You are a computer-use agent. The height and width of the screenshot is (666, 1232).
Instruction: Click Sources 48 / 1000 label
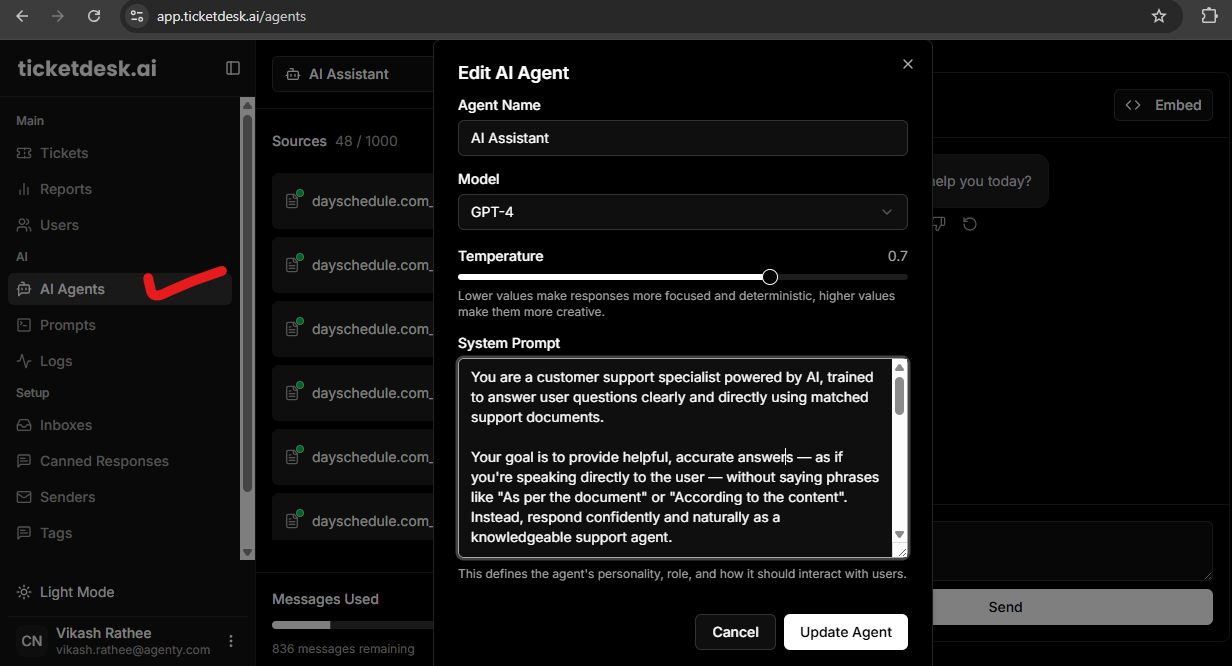[334, 141]
